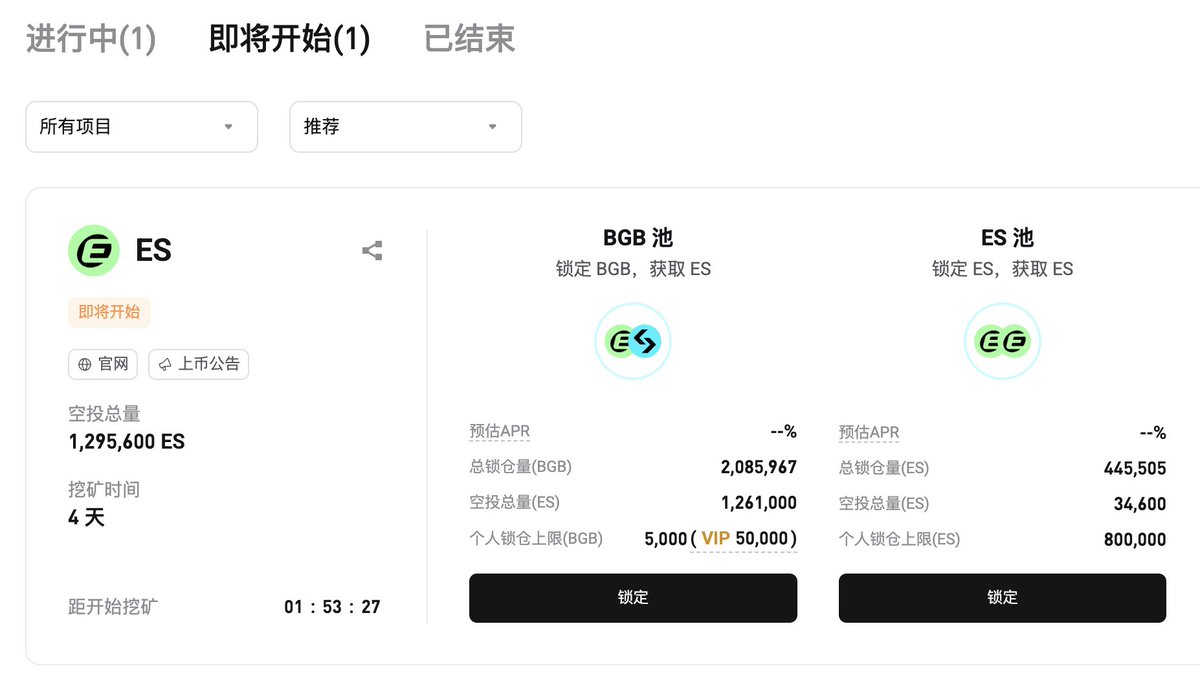Viewport: 1200px width, 681px height.
Task: Click the 2,085,967 total locked value
Action: (x=758, y=467)
